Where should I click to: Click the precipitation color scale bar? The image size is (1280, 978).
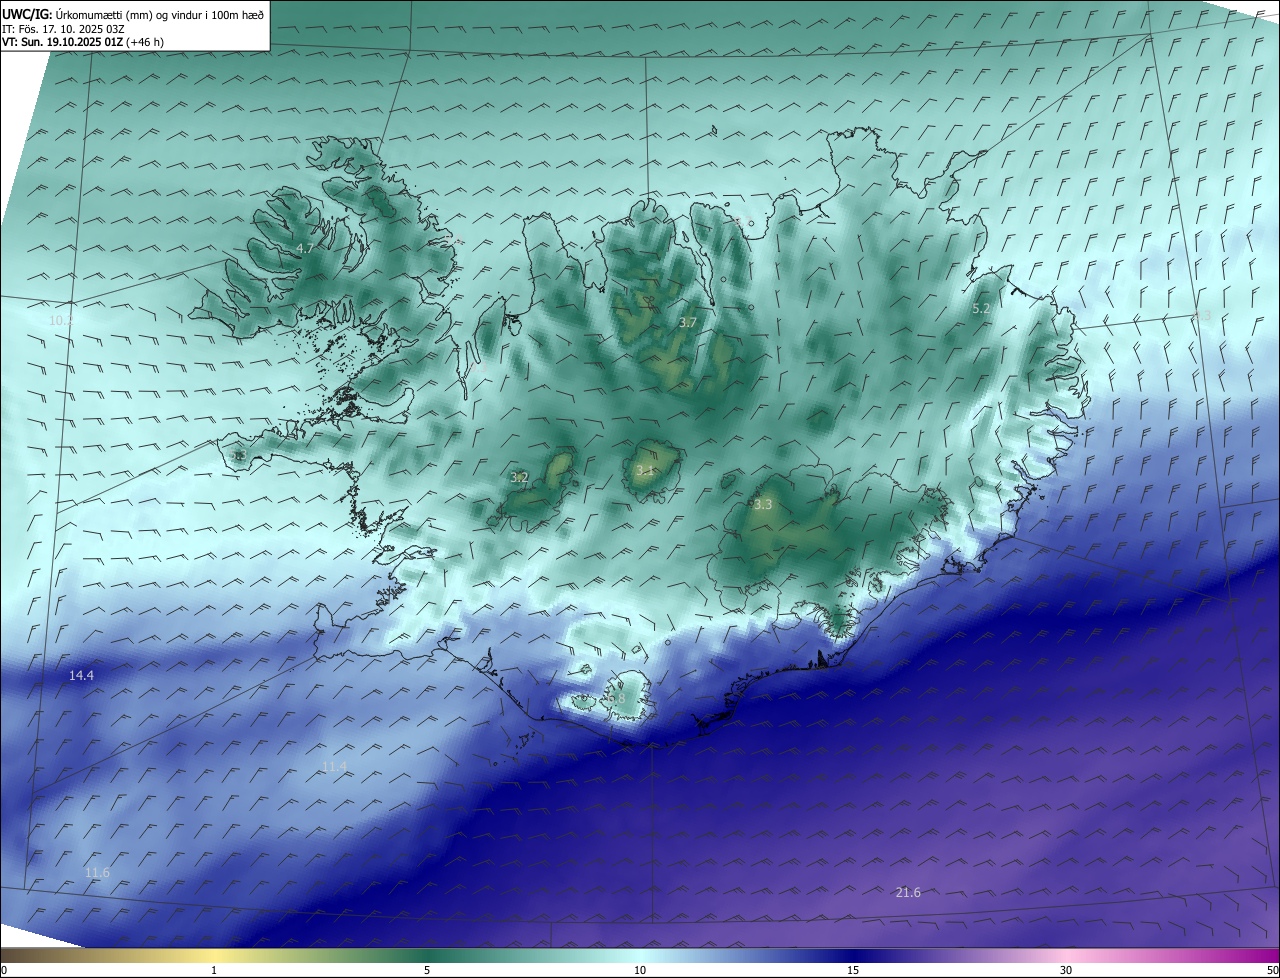[640, 956]
